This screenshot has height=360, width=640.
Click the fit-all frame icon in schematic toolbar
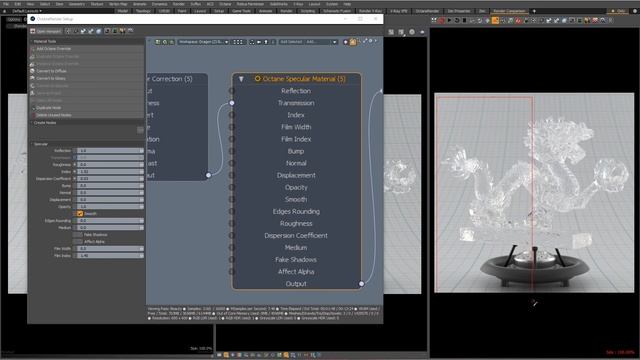(x=251, y=42)
